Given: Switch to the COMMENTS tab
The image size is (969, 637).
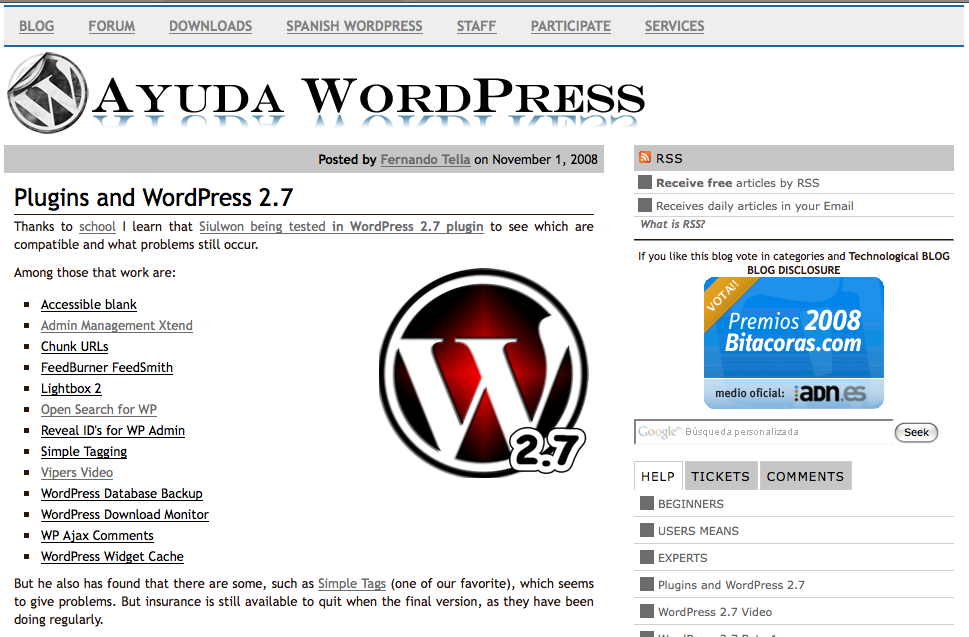Looking at the screenshot, I should coord(805,475).
